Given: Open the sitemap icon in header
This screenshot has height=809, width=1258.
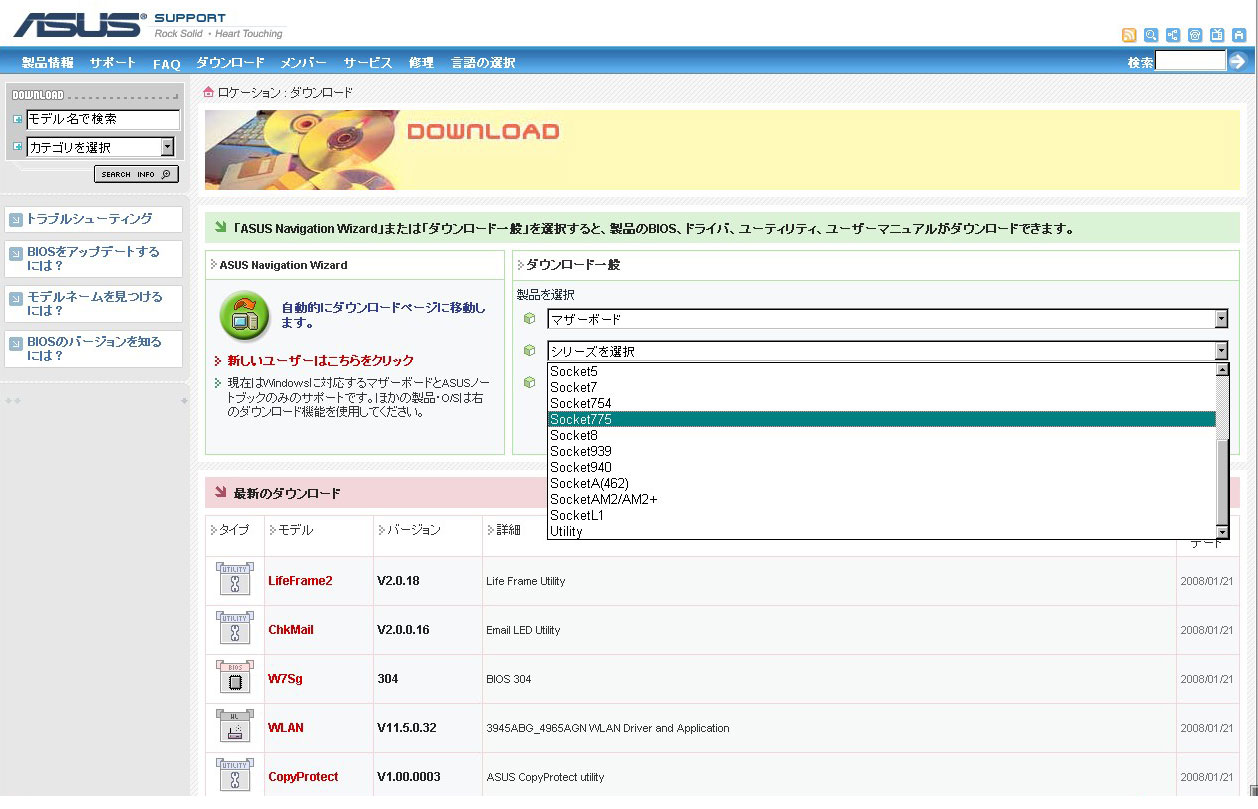Looking at the screenshot, I should [x=1173, y=35].
